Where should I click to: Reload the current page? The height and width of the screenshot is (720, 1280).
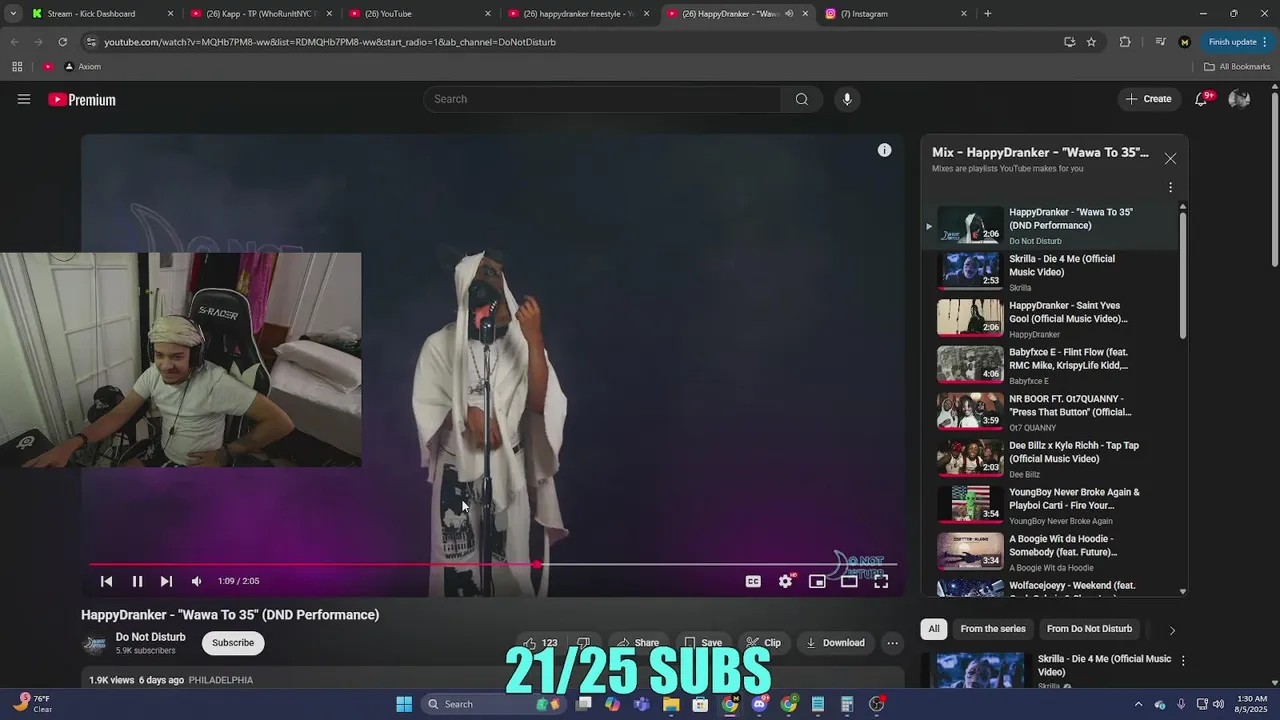click(x=62, y=42)
